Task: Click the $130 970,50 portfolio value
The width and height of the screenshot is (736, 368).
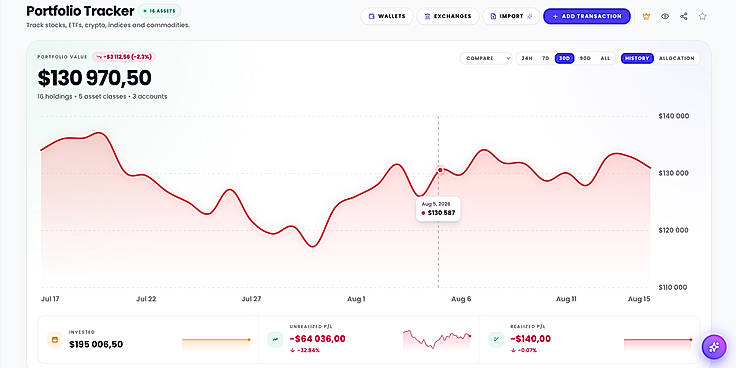Action: (x=94, y=78)
